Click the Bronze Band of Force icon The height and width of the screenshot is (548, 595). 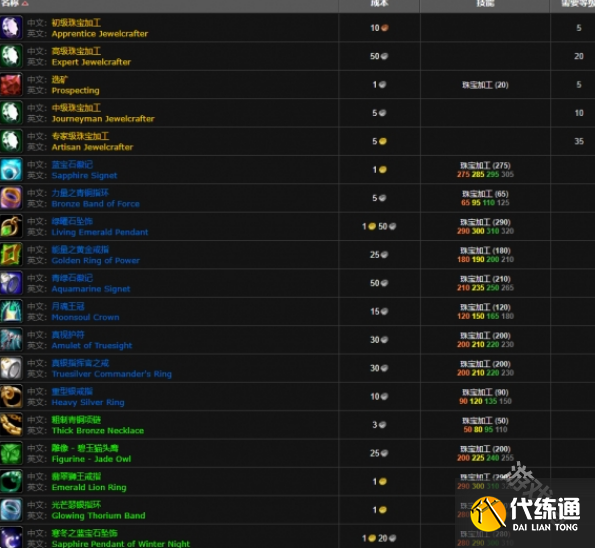11,198
